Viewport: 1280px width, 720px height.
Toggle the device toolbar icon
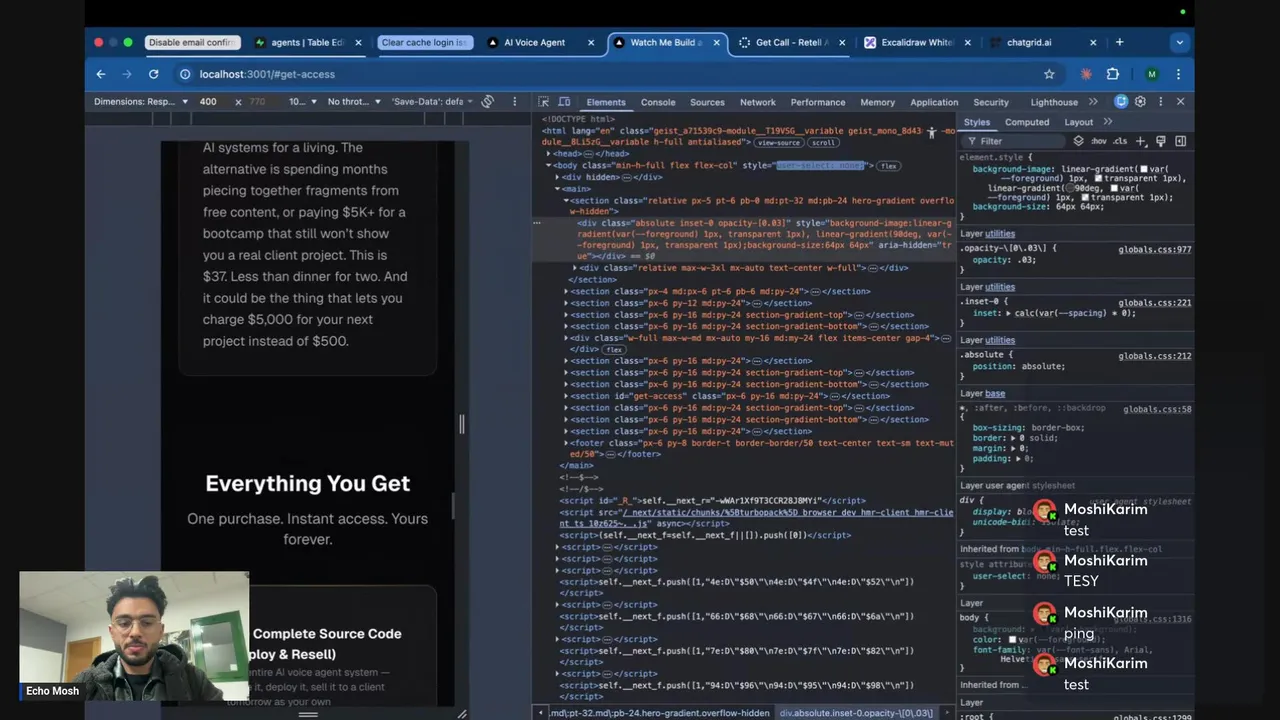click(x=564, y=102)
